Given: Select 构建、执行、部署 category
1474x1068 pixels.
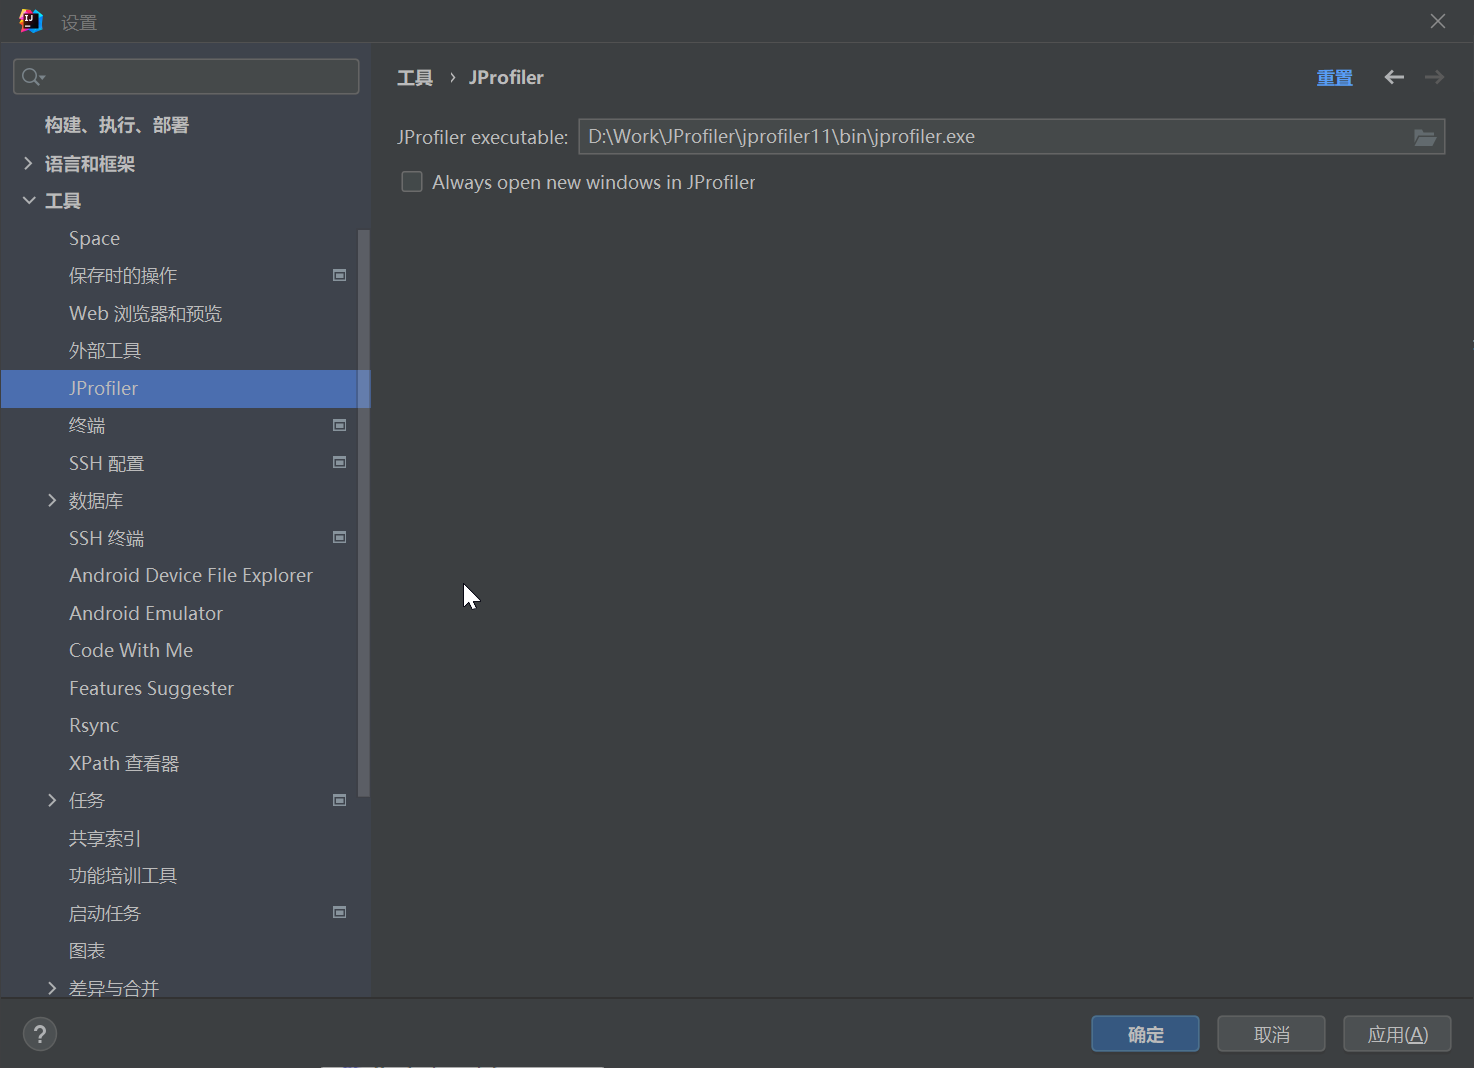Looking at the screenshot, I should pos(117,125).
